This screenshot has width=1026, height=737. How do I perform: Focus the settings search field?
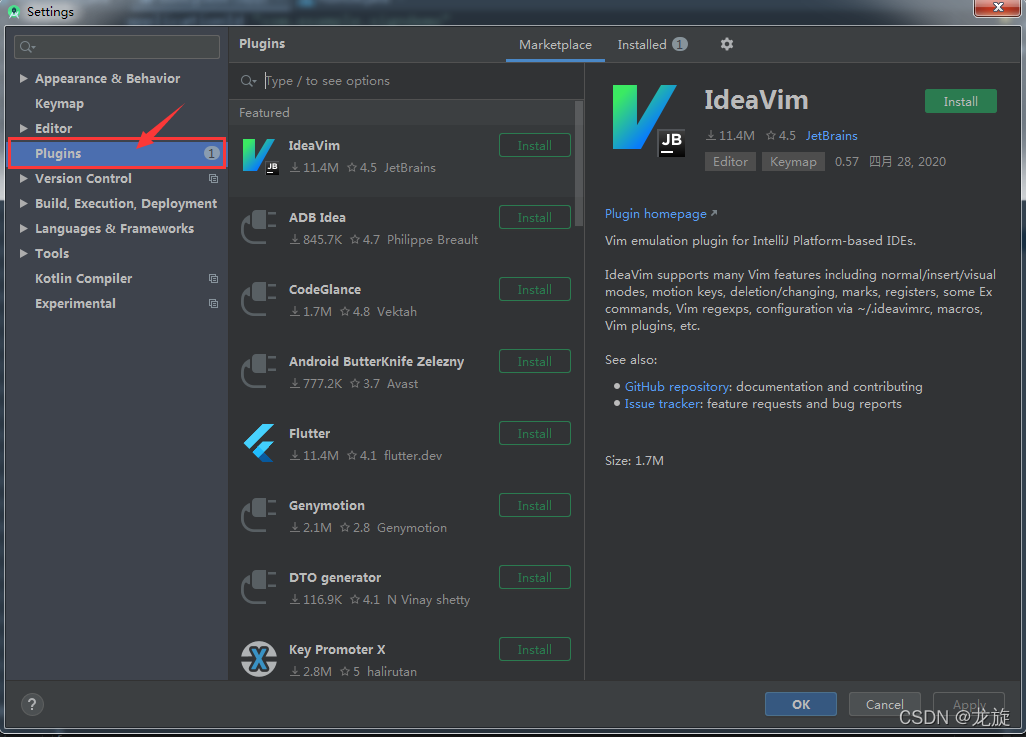tap(117, 47)
